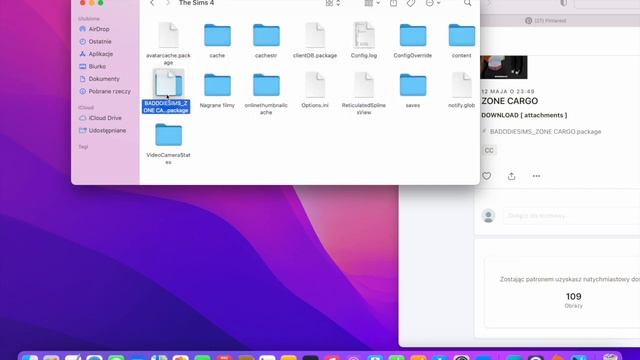Viewport: 640px width, 360px height.
Task: Select the ConfigOverride folder
Action: pos(413,40)
